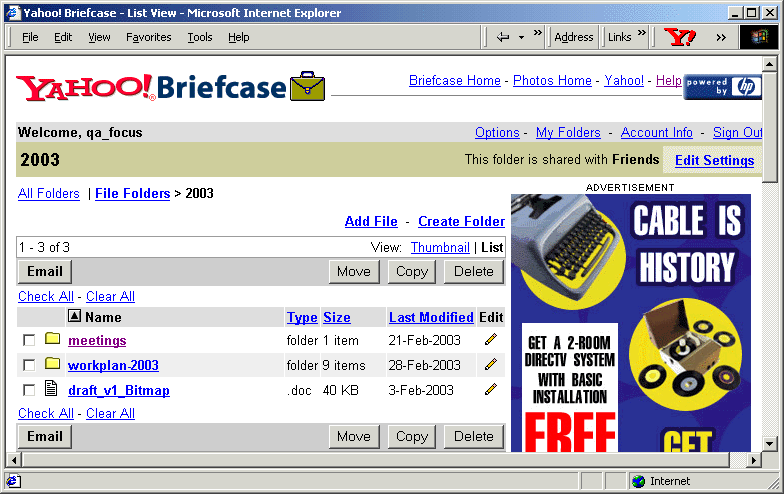Click the workplan-2003 folder icon
Image resolution: width=784 pixels, height=494 pixels.
point(52,364)
